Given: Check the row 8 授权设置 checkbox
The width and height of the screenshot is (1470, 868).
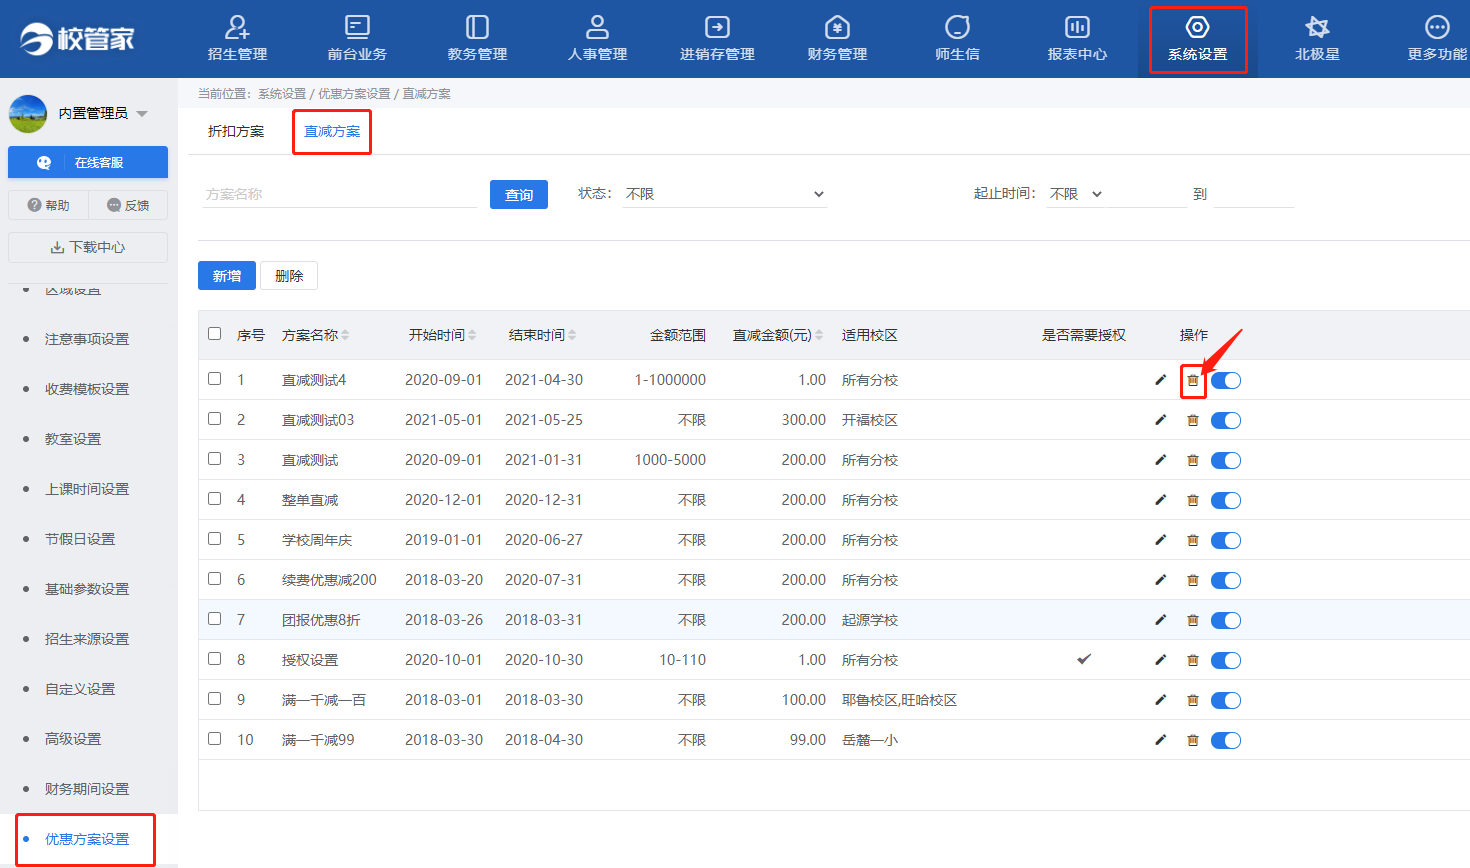Looking at the screenshot, I should click(x=214, y=659).
